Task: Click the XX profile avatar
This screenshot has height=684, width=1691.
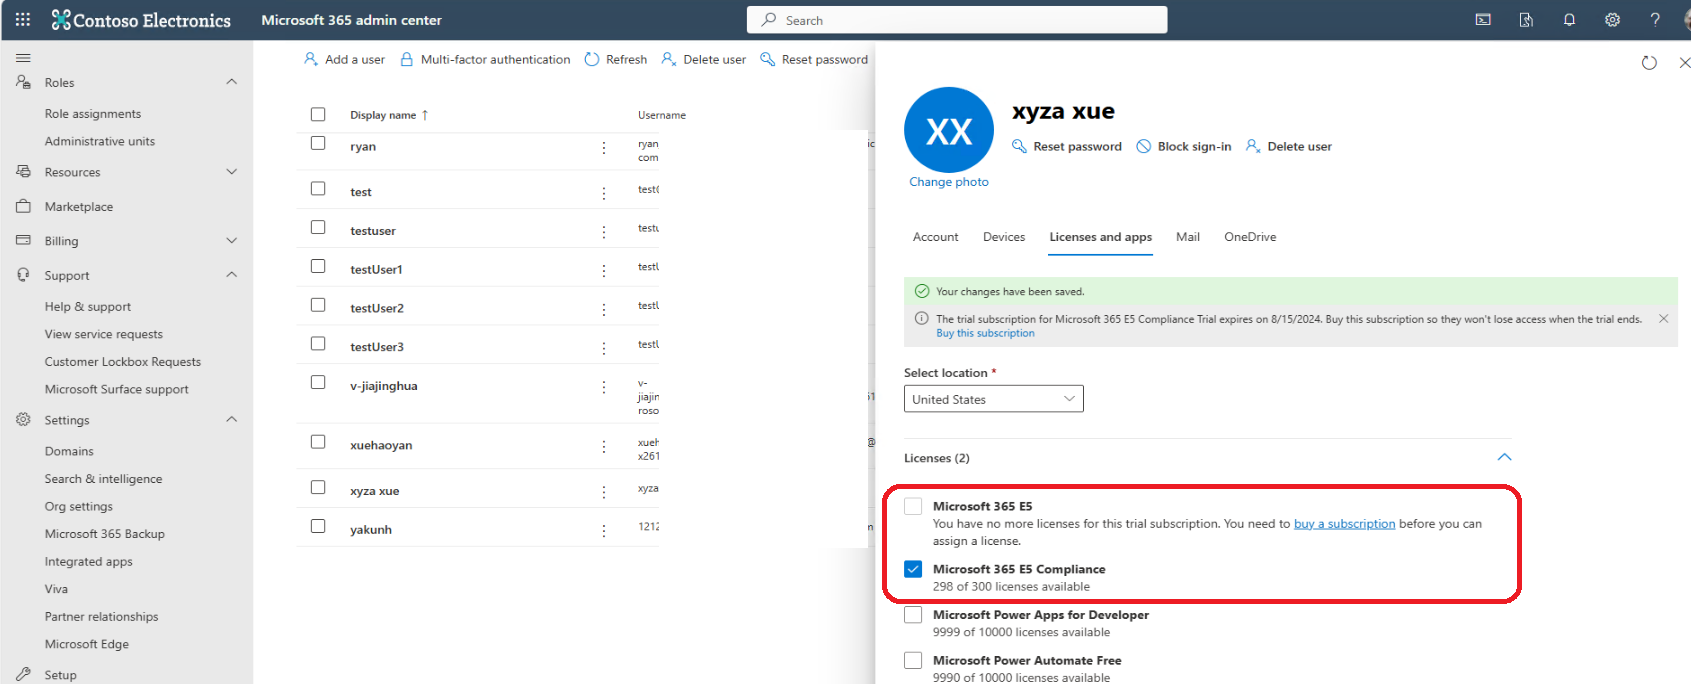Action: pos(949,131)
